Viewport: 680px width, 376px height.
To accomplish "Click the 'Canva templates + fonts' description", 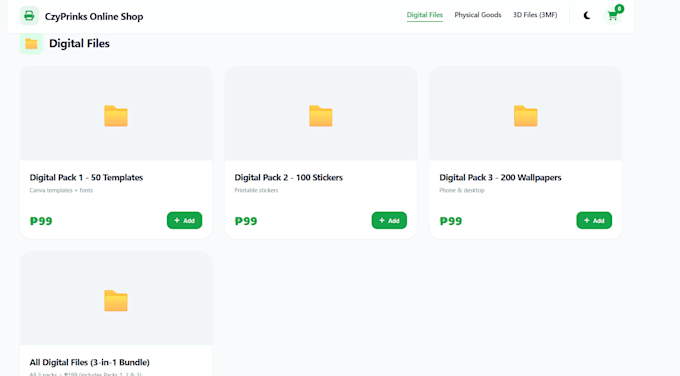I will [x=61, y=190].
